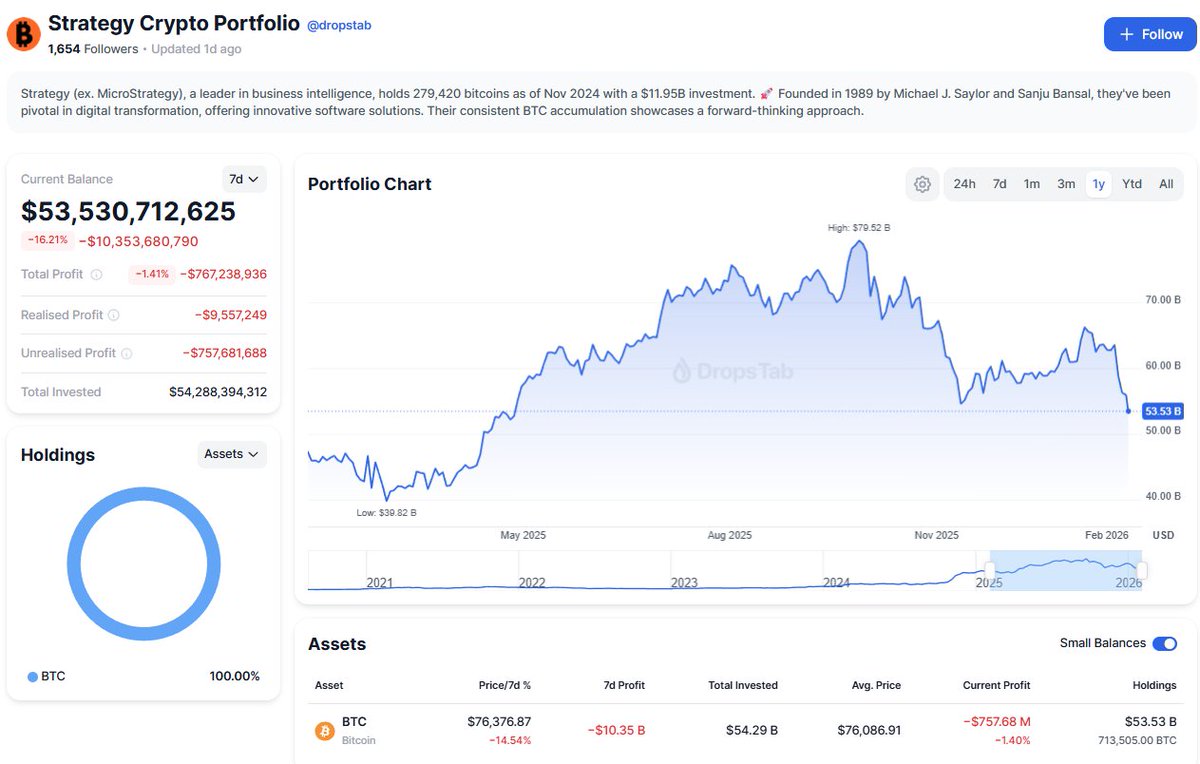Click the right range slider handle at 2026
Image resolution: width=1200 pixels, height=764 pixels.
click(x=1142, y=570)
